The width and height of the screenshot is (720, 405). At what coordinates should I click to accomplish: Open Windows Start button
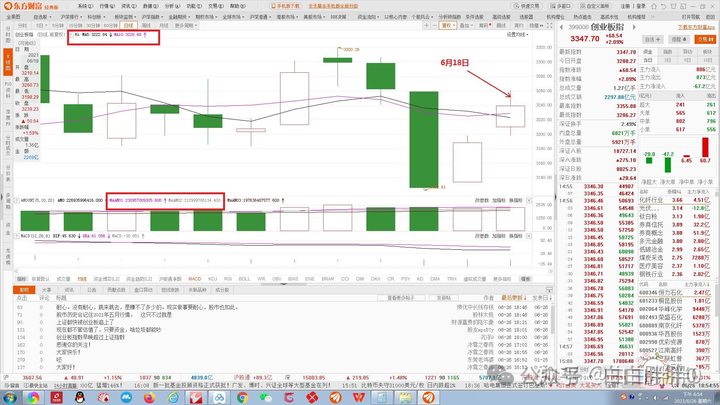coord(10,398)
